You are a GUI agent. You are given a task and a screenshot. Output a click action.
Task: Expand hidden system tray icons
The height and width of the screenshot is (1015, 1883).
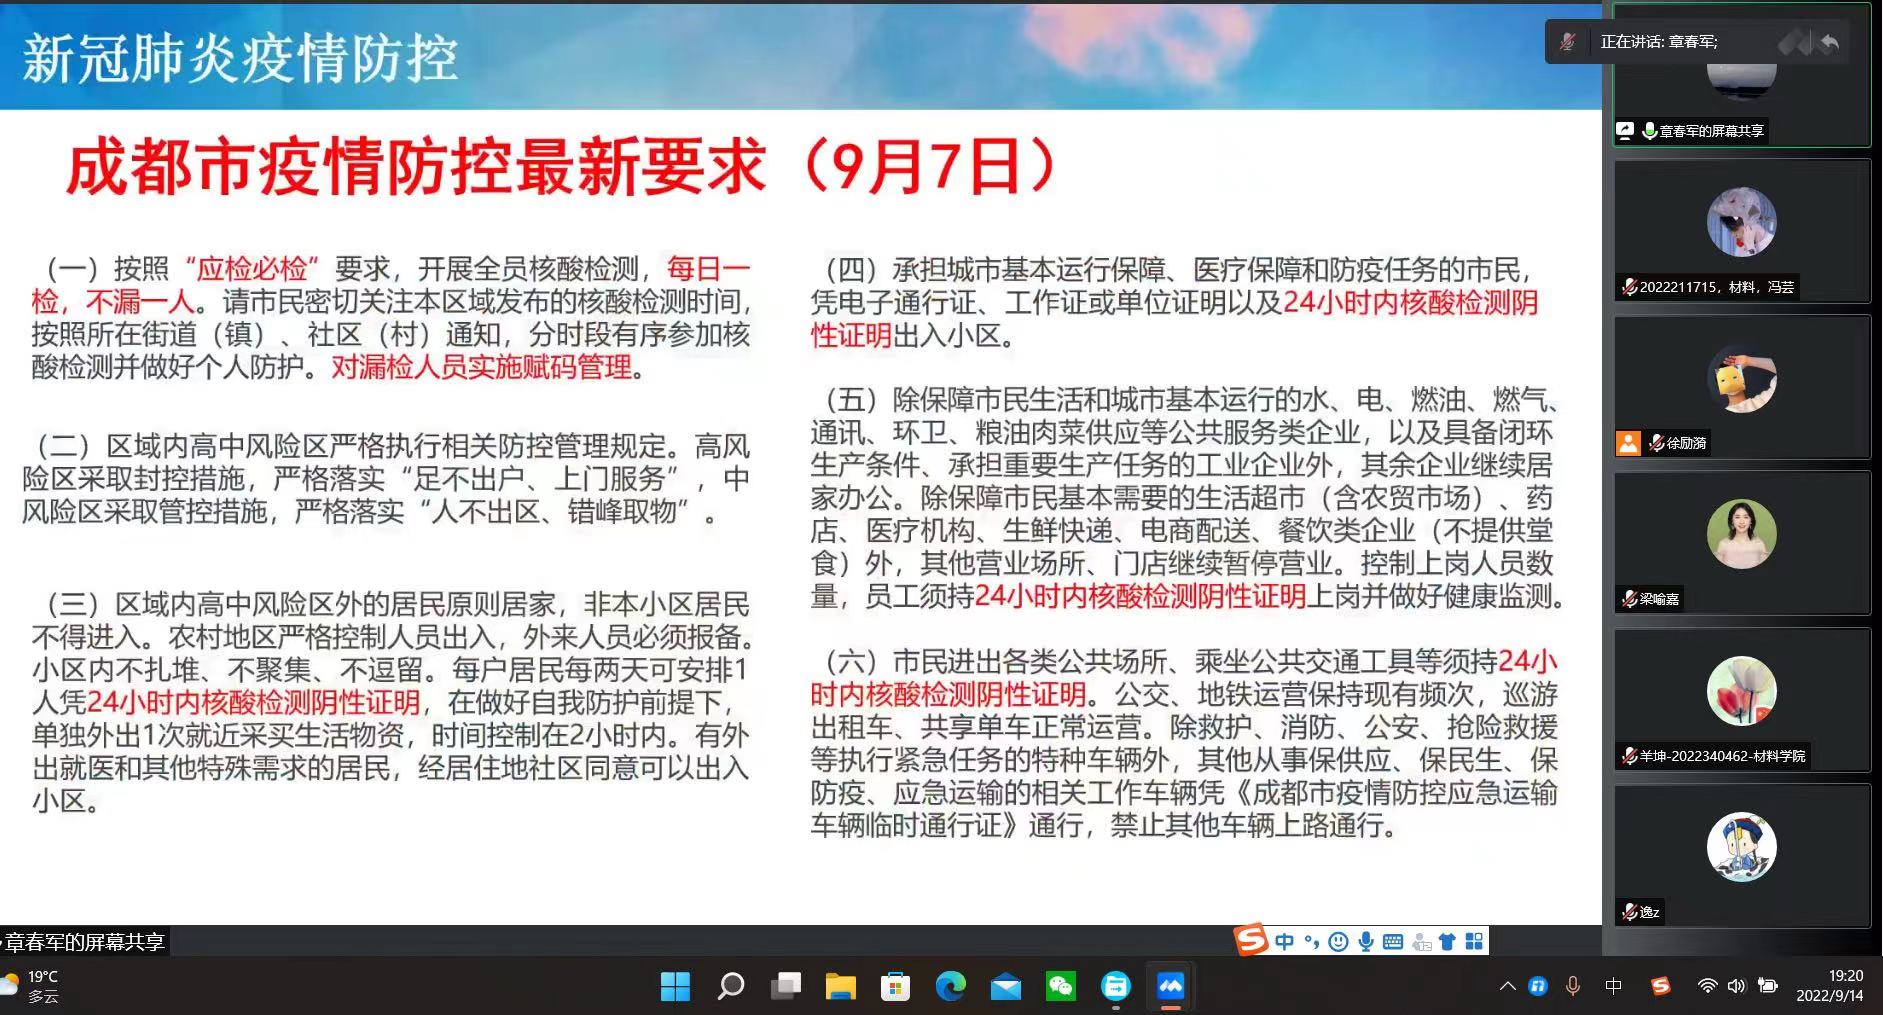coord(1507,986)
